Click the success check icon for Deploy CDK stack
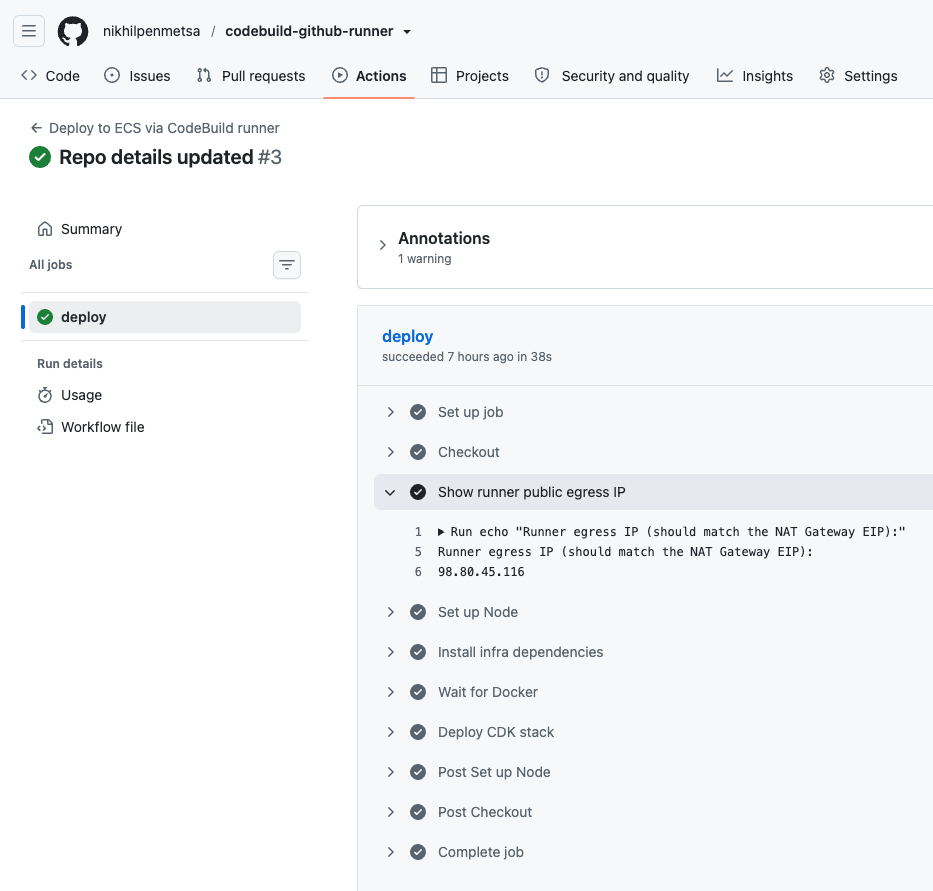This screenshot has height=891, width=933. click(x=418, y=732)
